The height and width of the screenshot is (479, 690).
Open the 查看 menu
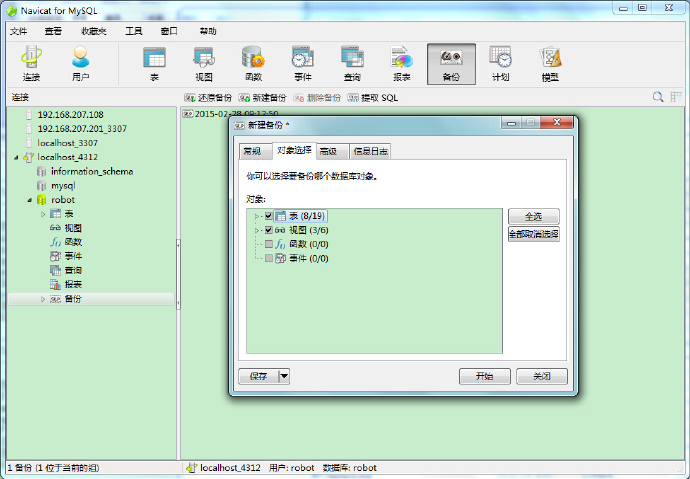pos(53,31)
